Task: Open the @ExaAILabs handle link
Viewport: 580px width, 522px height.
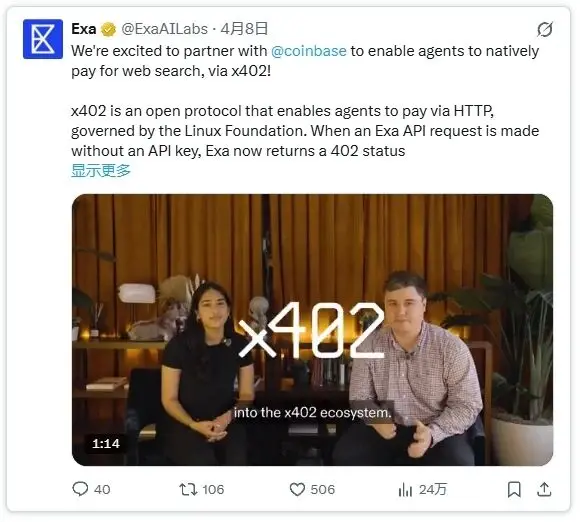Action: tap(165, 29)
